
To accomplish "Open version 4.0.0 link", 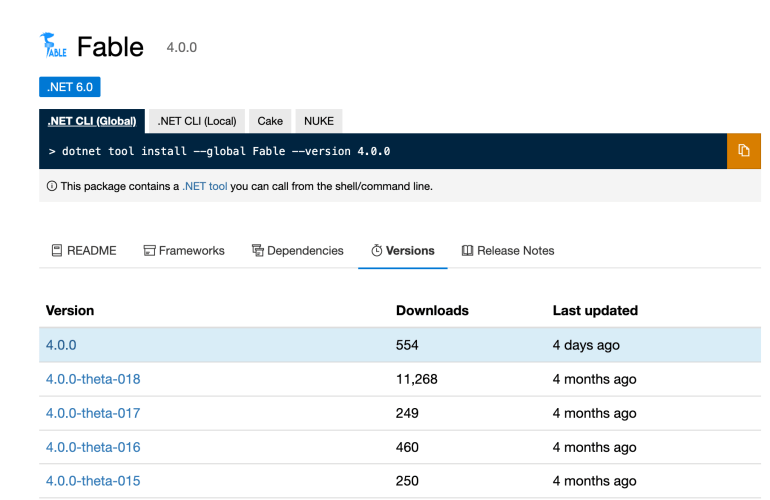I will [61, 345].
